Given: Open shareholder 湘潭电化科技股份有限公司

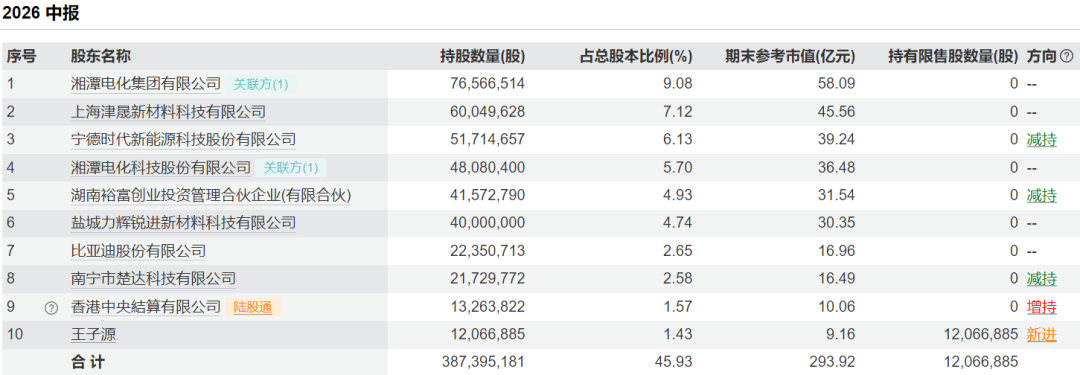Looking at the screenshot, I should pos(161,168).
